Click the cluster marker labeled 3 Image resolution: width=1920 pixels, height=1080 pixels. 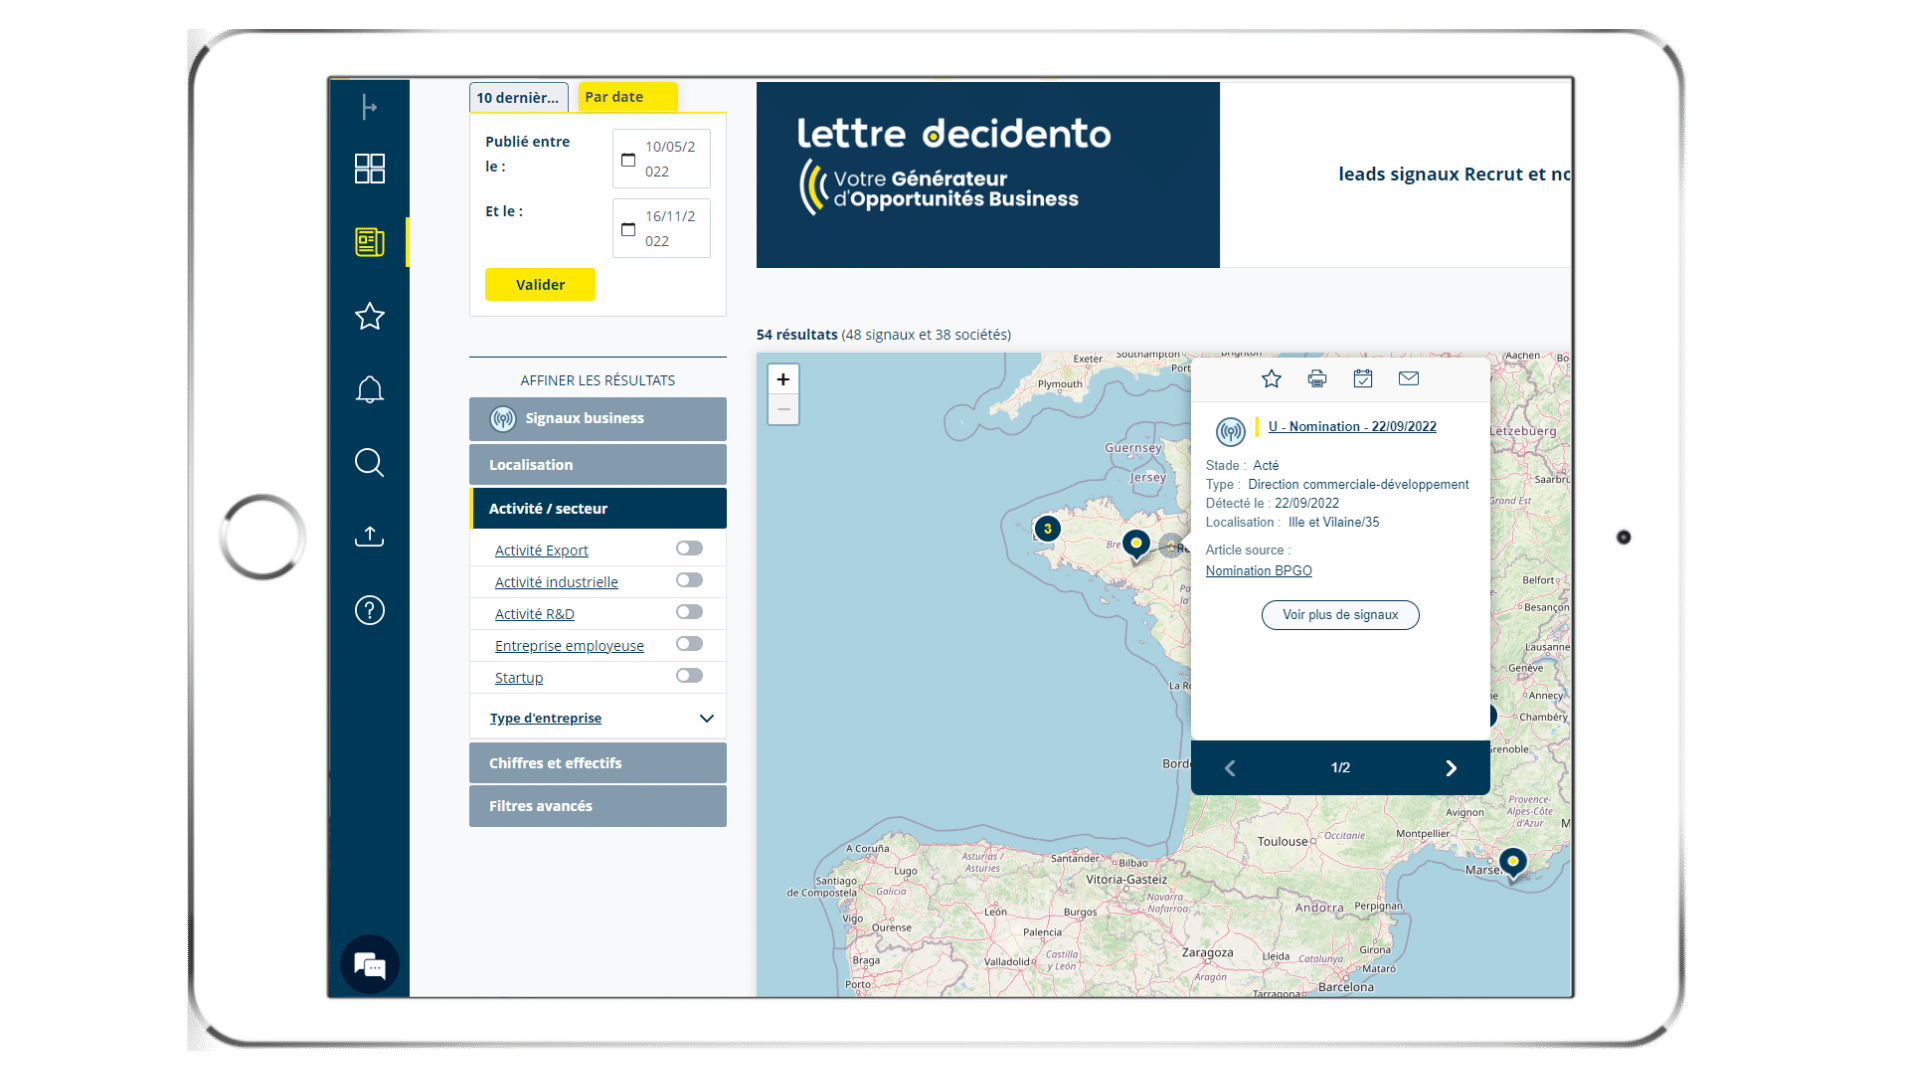click(1047, 529)
